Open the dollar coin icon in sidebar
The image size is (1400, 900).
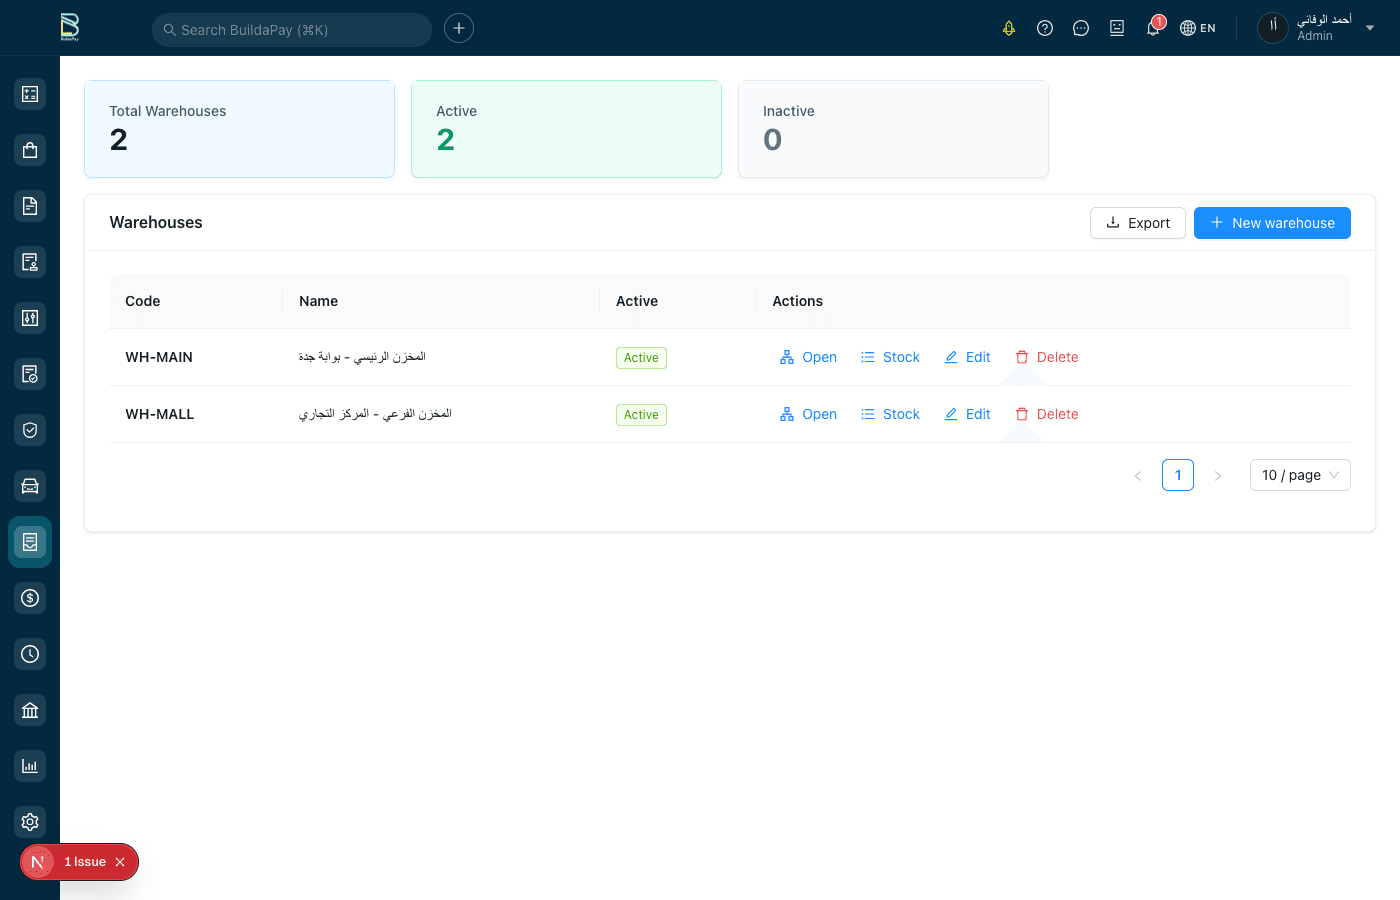(30, 598)
